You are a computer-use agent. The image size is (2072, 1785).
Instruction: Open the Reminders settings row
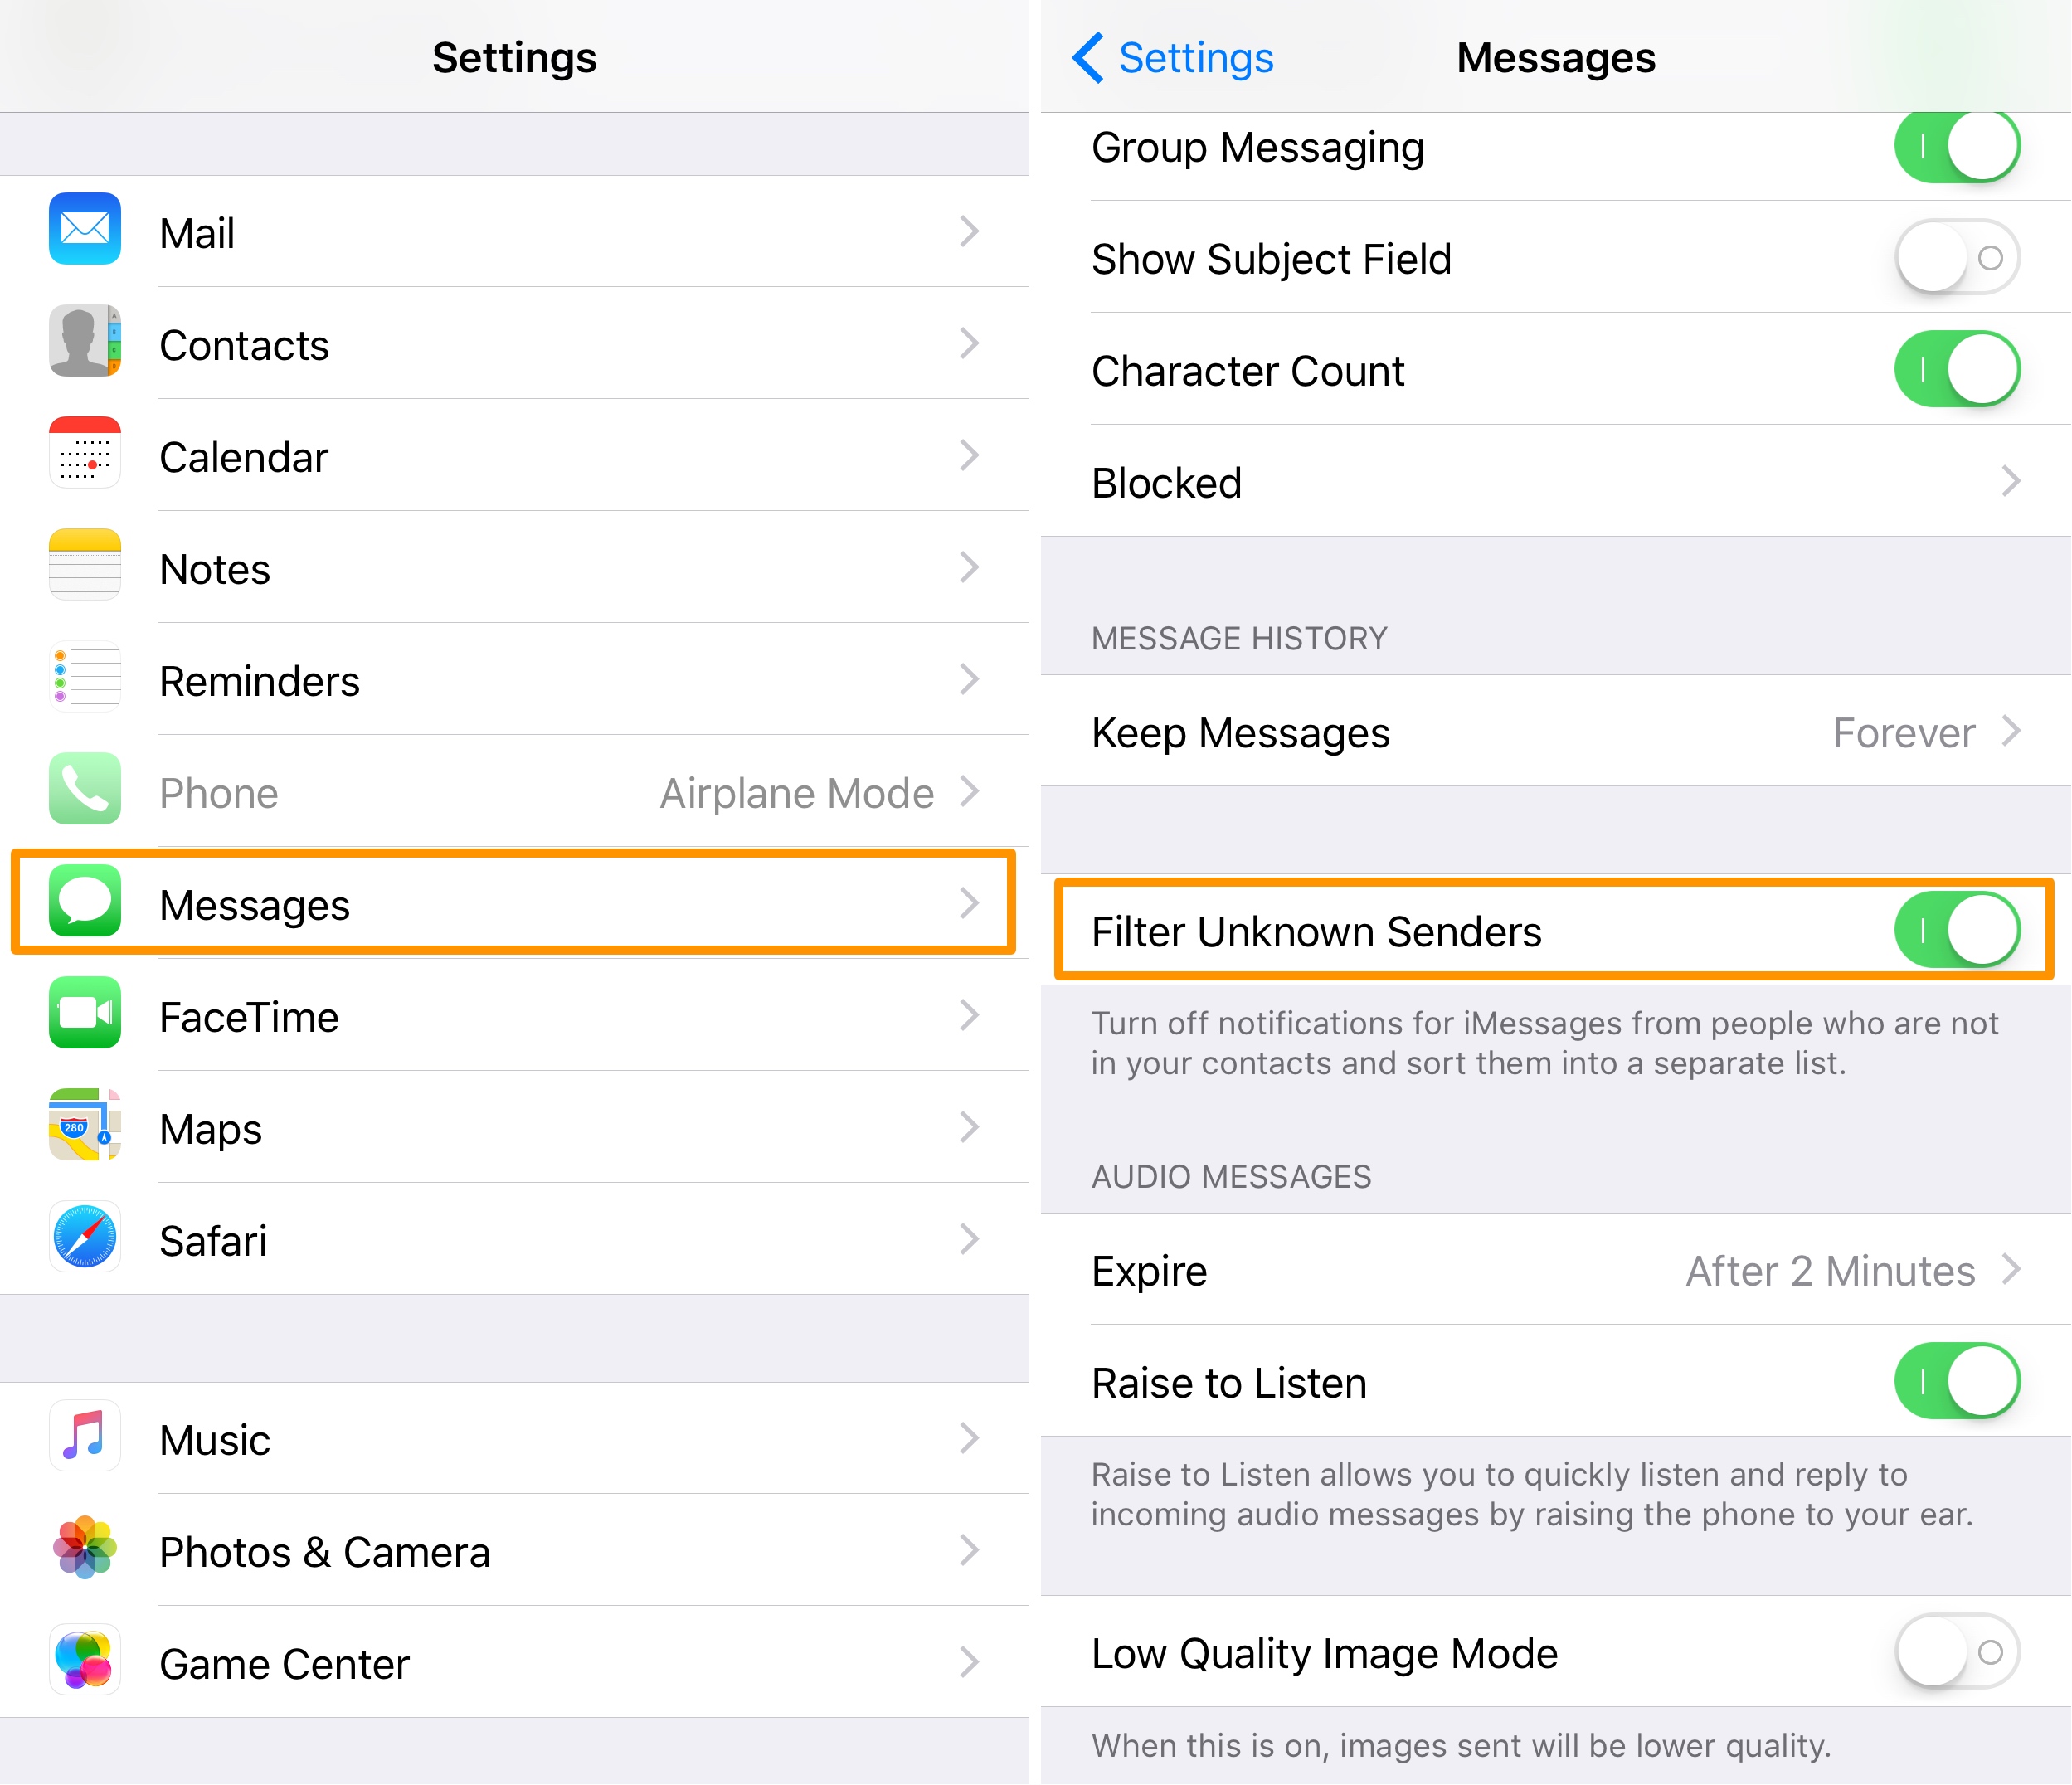pos(514,680)
